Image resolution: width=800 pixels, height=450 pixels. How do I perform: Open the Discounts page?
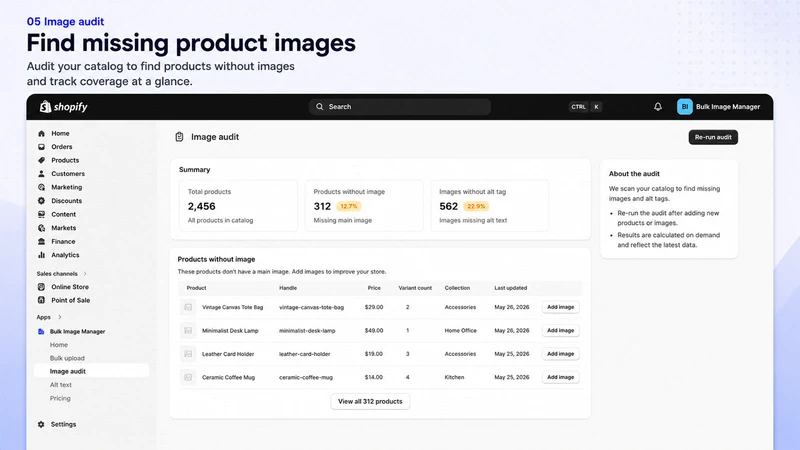66,201
